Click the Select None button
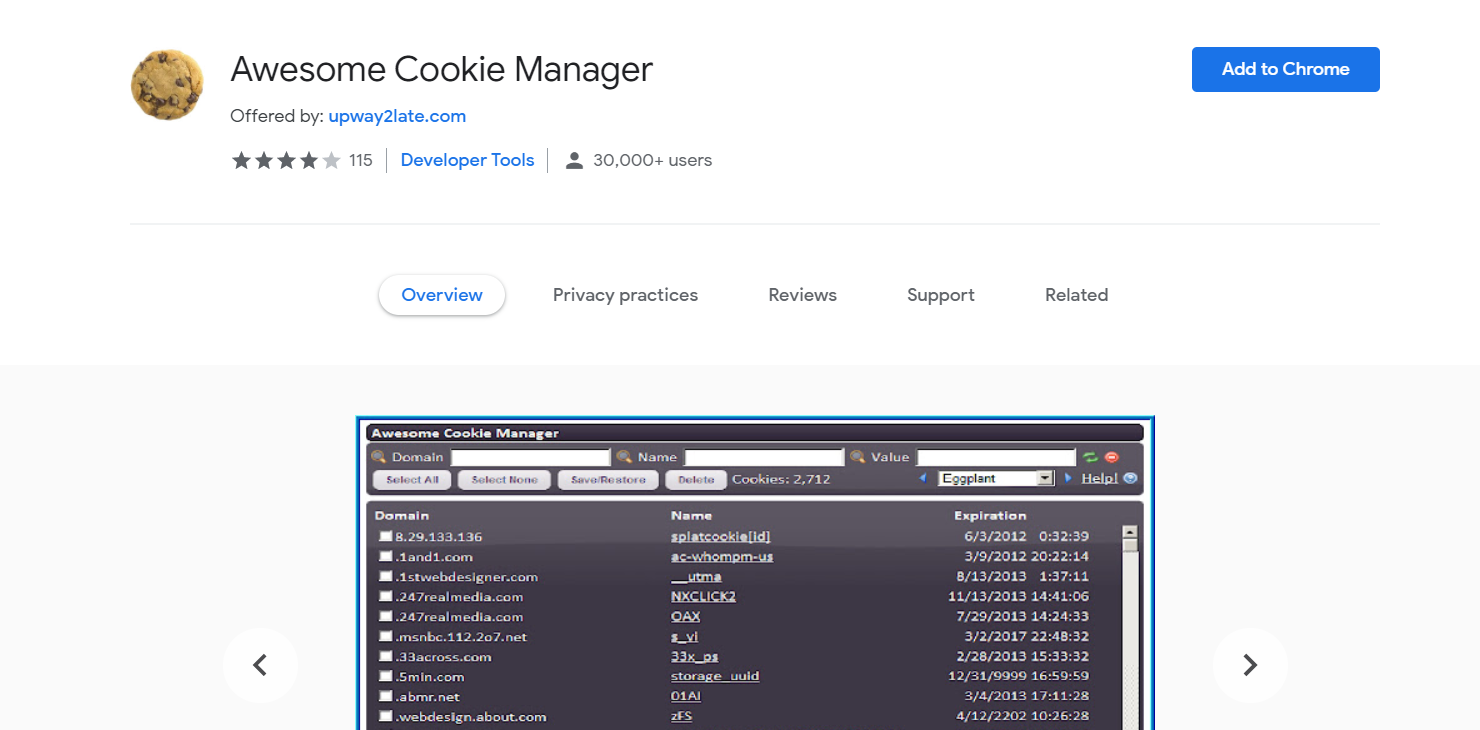This screenshot has width=1480, height=730. (504, 480)
